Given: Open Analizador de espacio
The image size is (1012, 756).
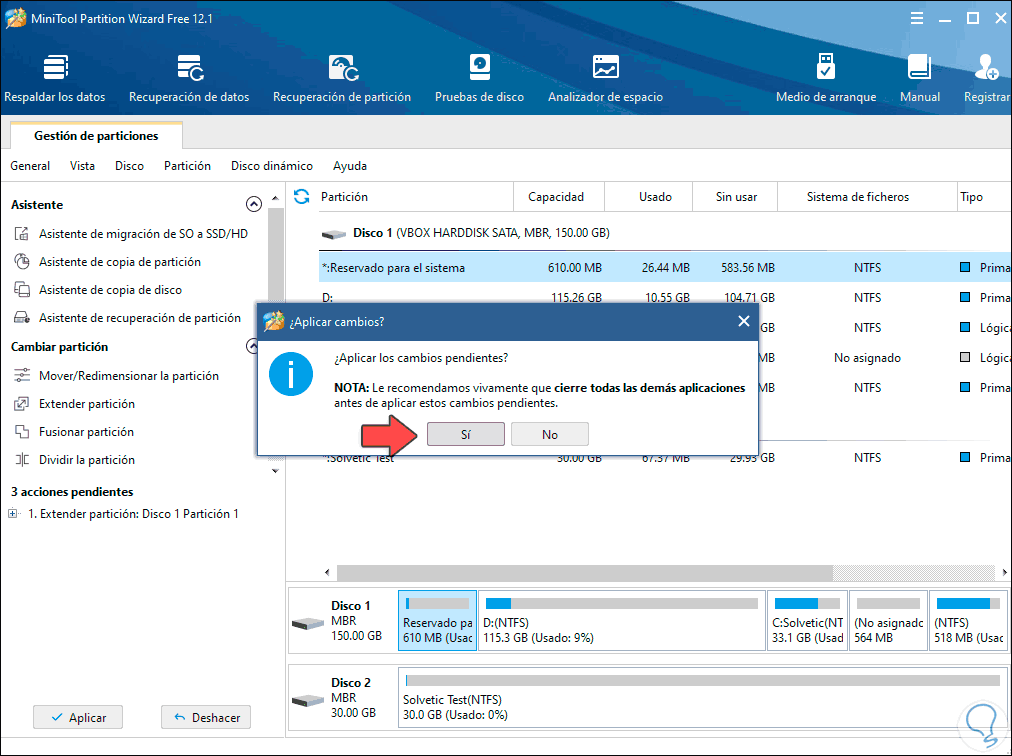Looking at the screenshot, I should [605, 79].
